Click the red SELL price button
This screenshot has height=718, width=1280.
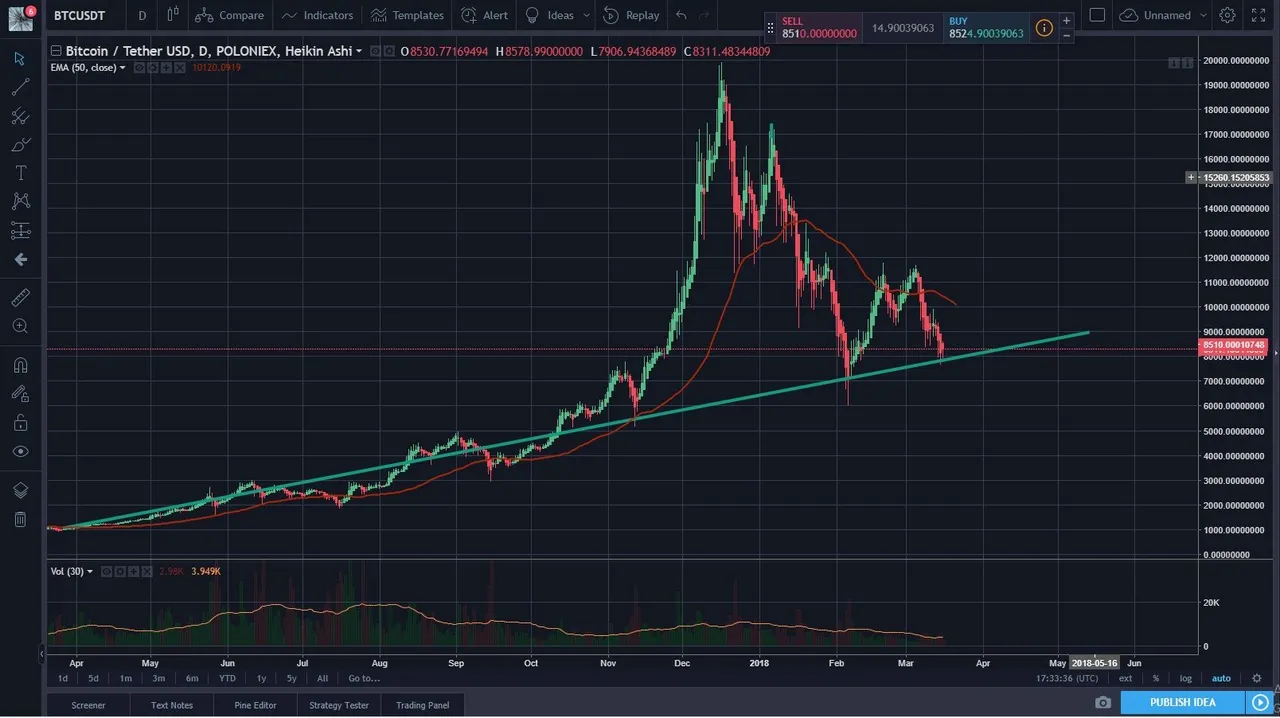(x=820, y=27)
